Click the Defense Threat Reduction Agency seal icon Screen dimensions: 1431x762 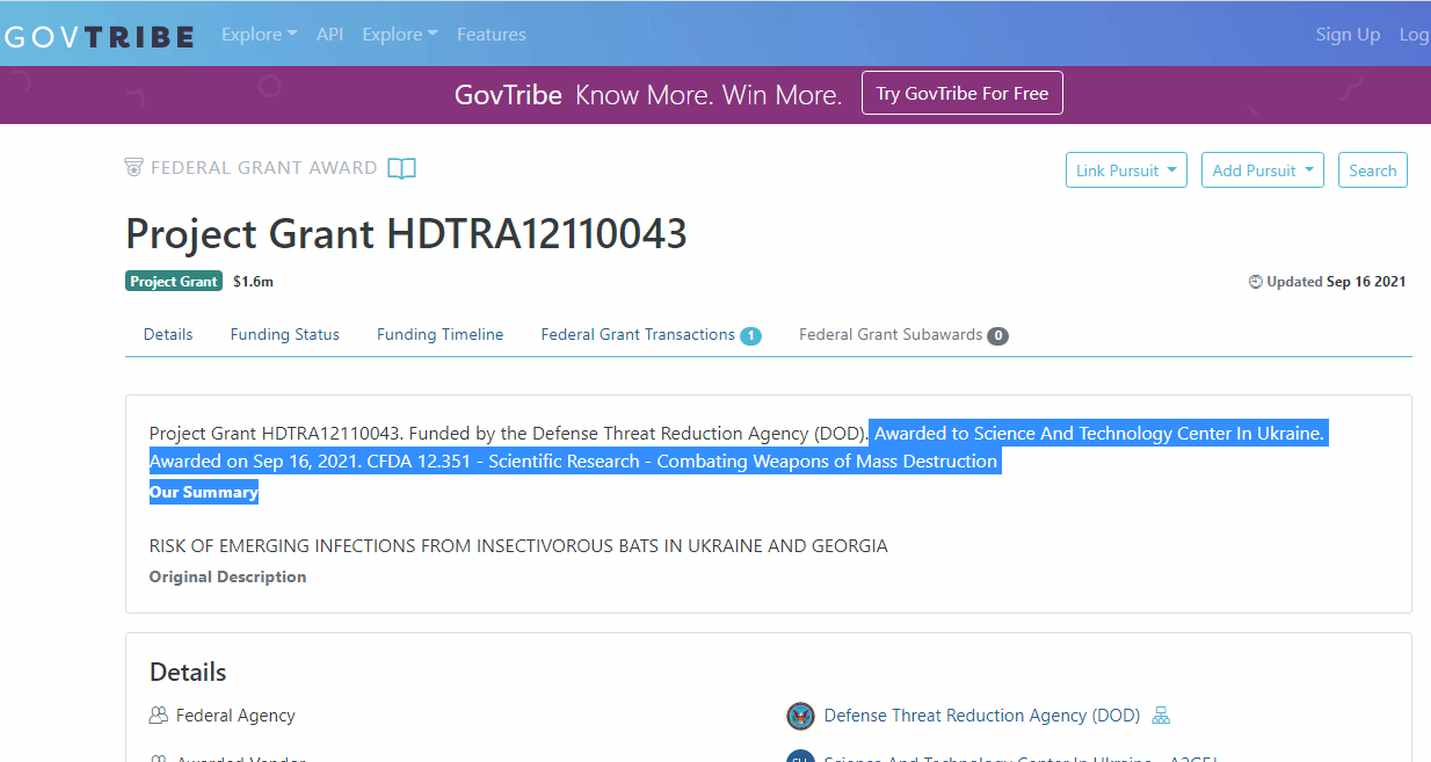[800, 716]
